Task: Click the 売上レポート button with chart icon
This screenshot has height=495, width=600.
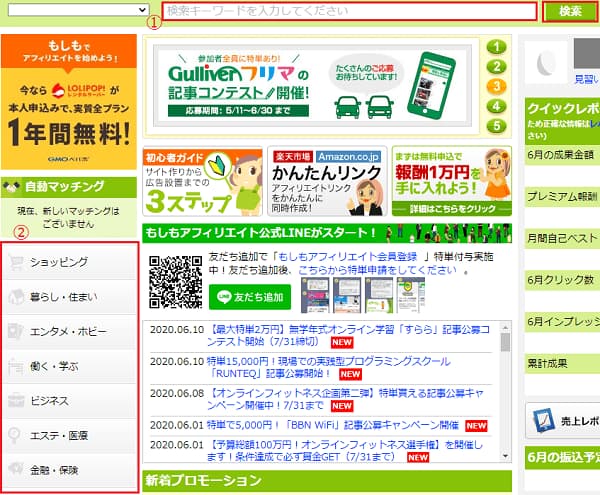Action: click(563, 420)
